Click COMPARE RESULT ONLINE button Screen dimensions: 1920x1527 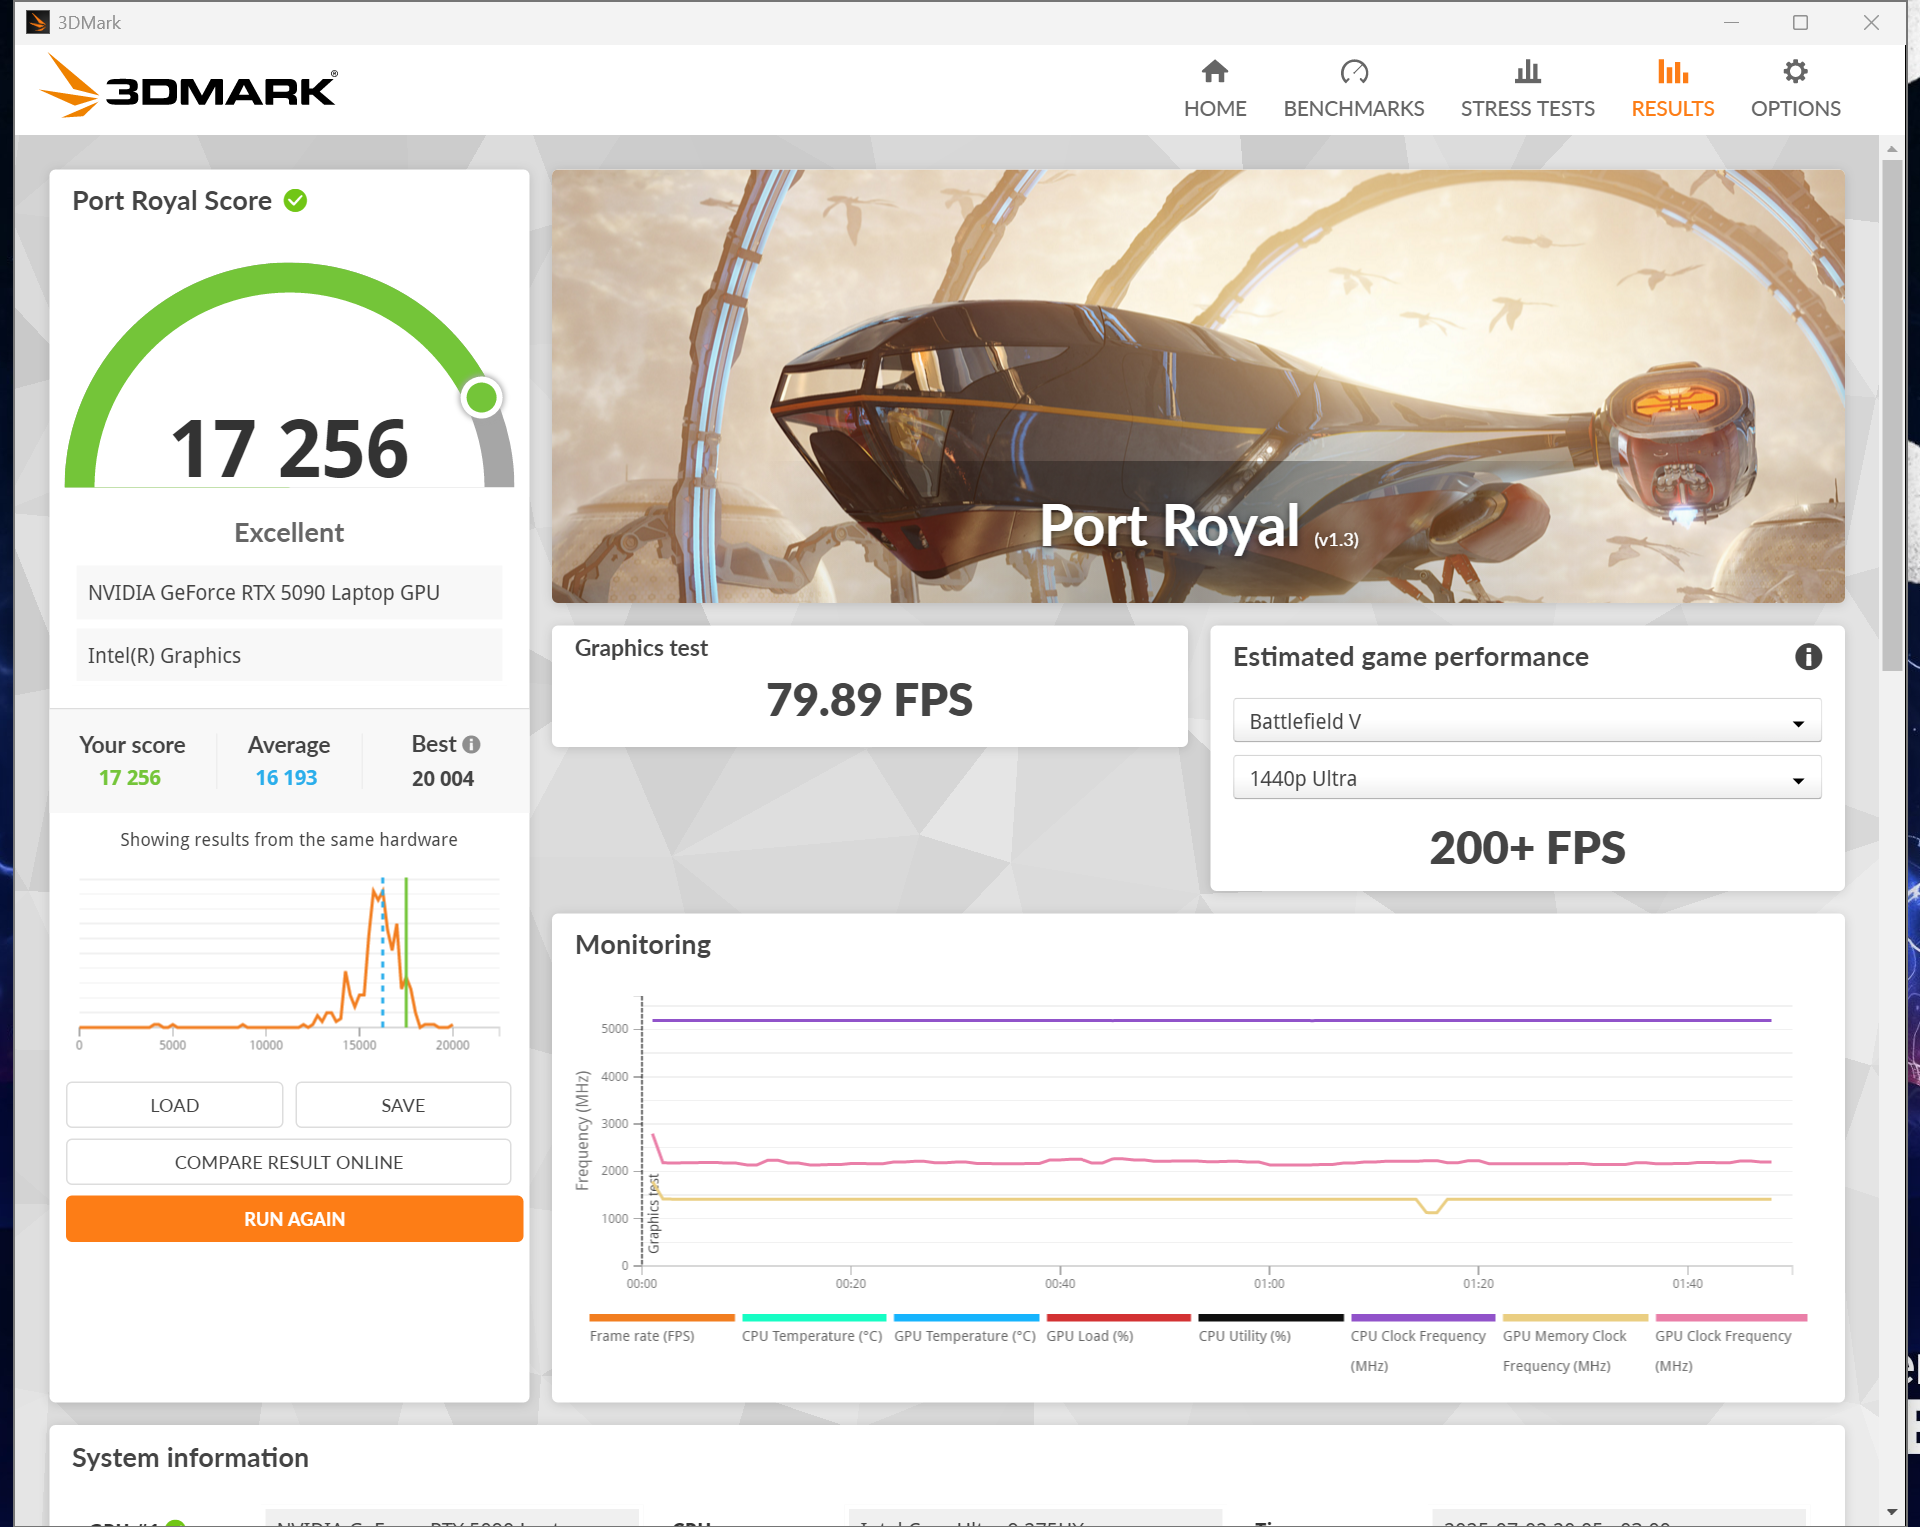click(x=289, y=1162)
